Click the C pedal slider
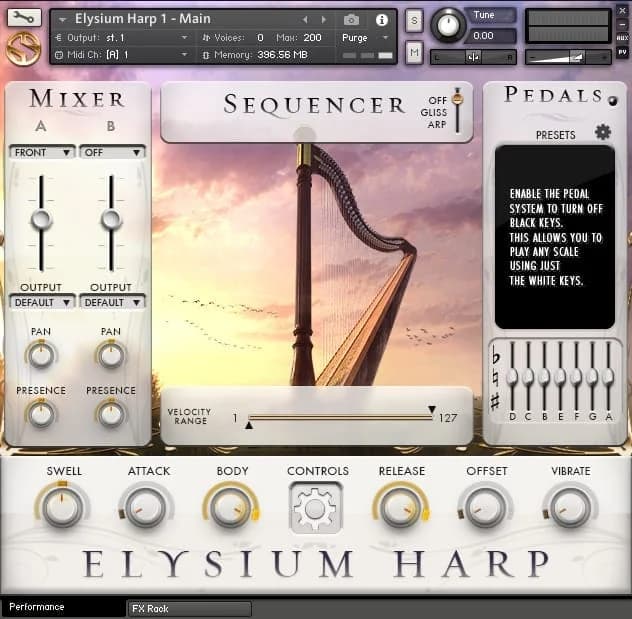 [x=528, y=377]
